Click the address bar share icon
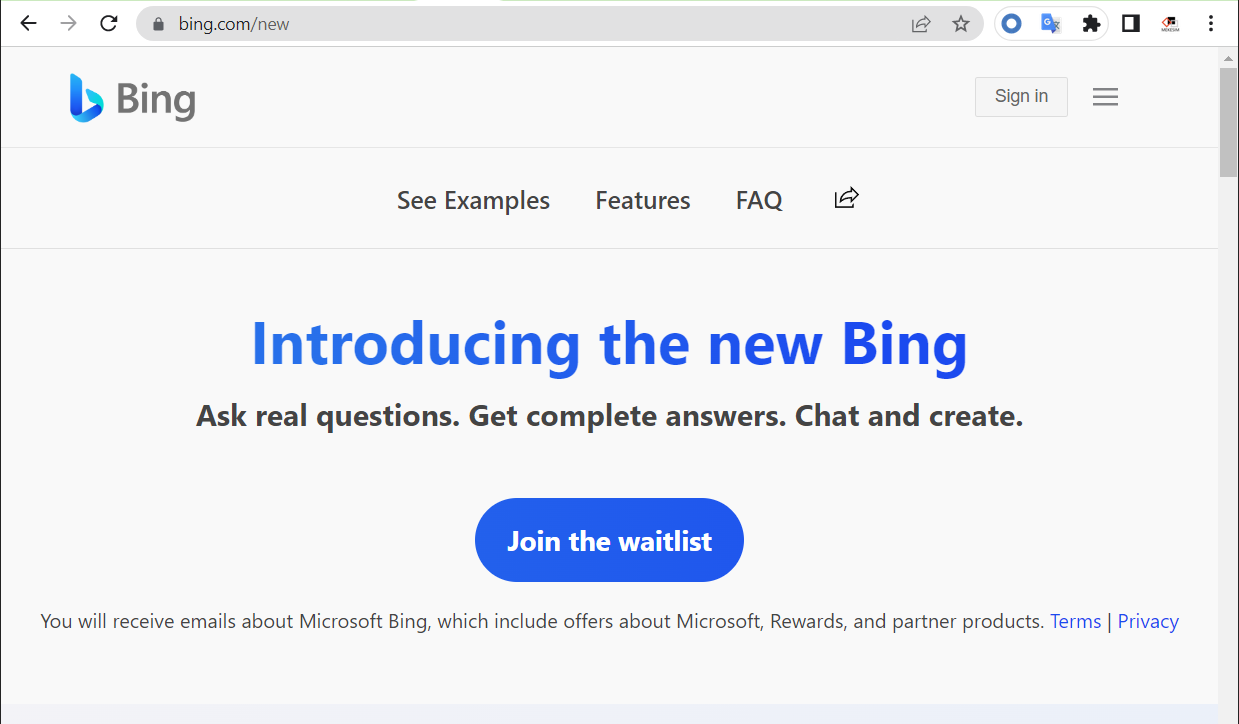The width and height of the screenshot is (1239, 724). tap(921, 24)
